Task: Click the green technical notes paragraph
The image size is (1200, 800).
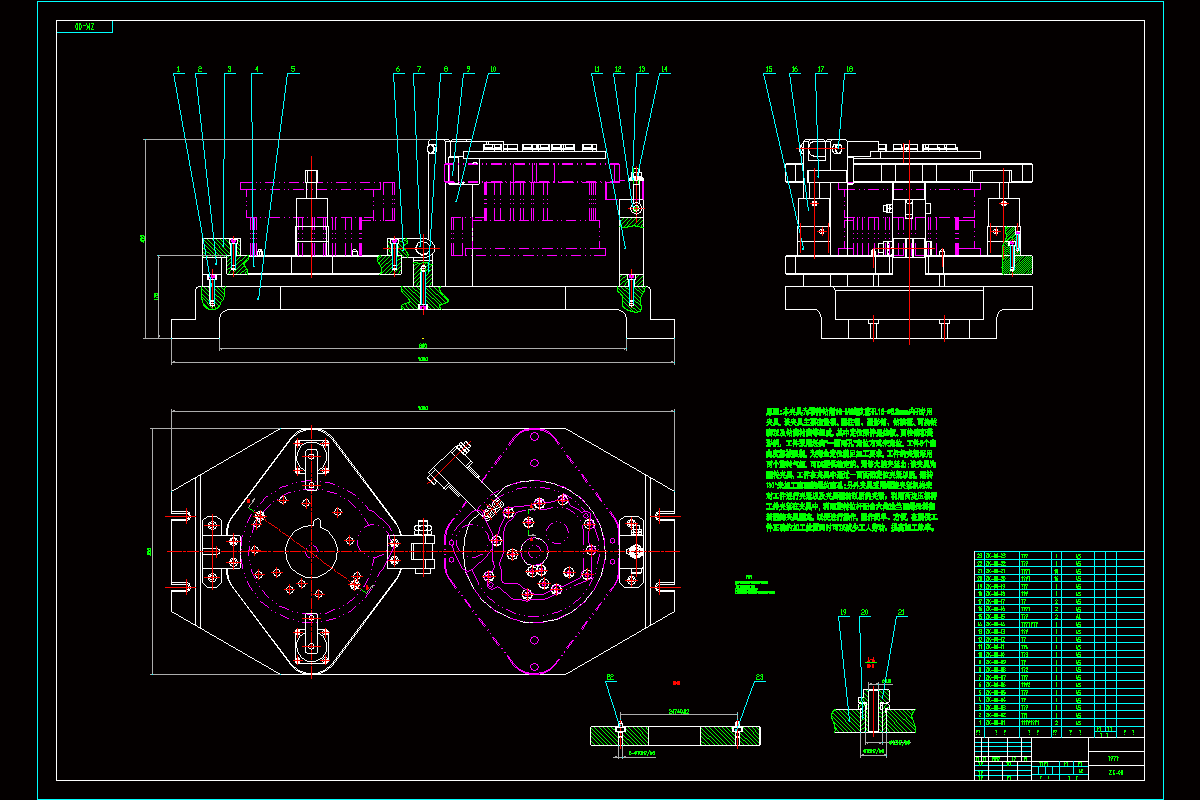Action: pyautogui.click(x=854, y=469)
